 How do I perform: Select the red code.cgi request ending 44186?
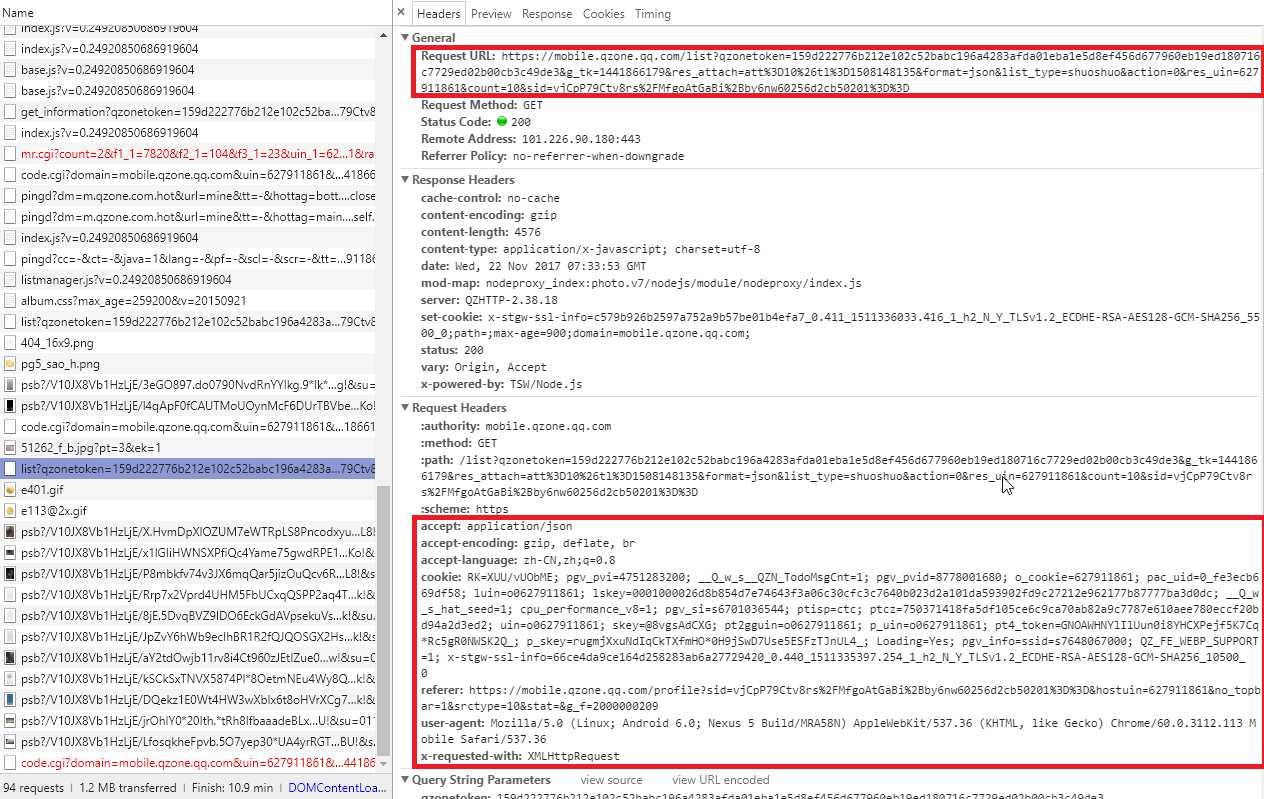click(x=188, y=763)
